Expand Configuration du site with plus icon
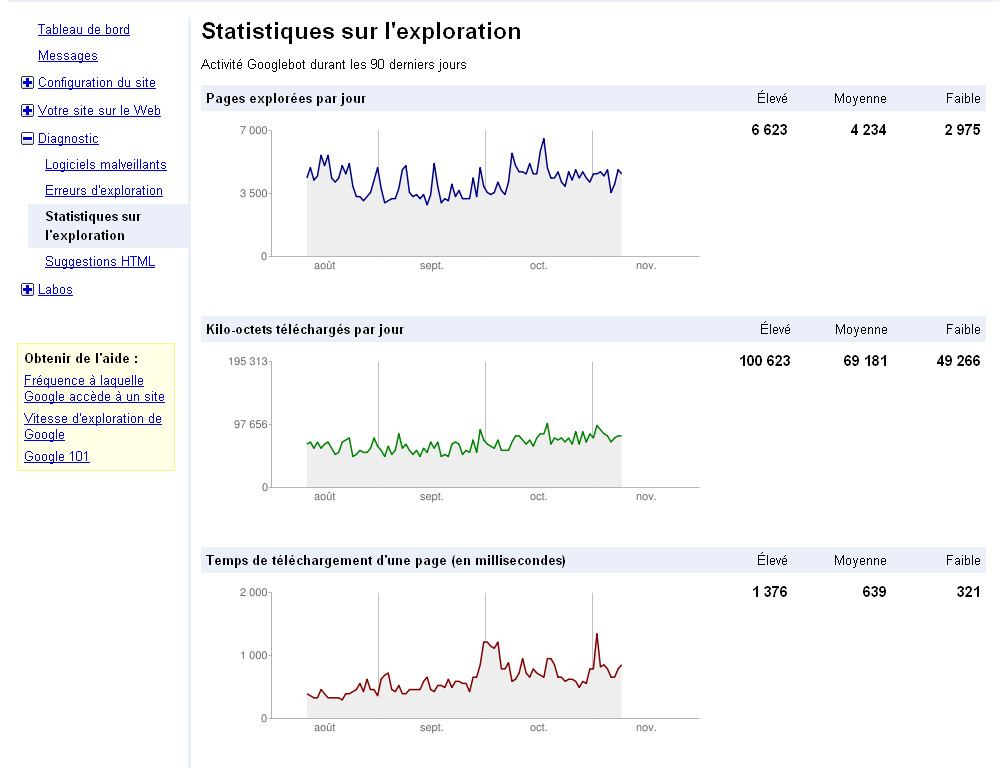The image size is (1005, 768). pyautogui.click(x=27, y=83)
